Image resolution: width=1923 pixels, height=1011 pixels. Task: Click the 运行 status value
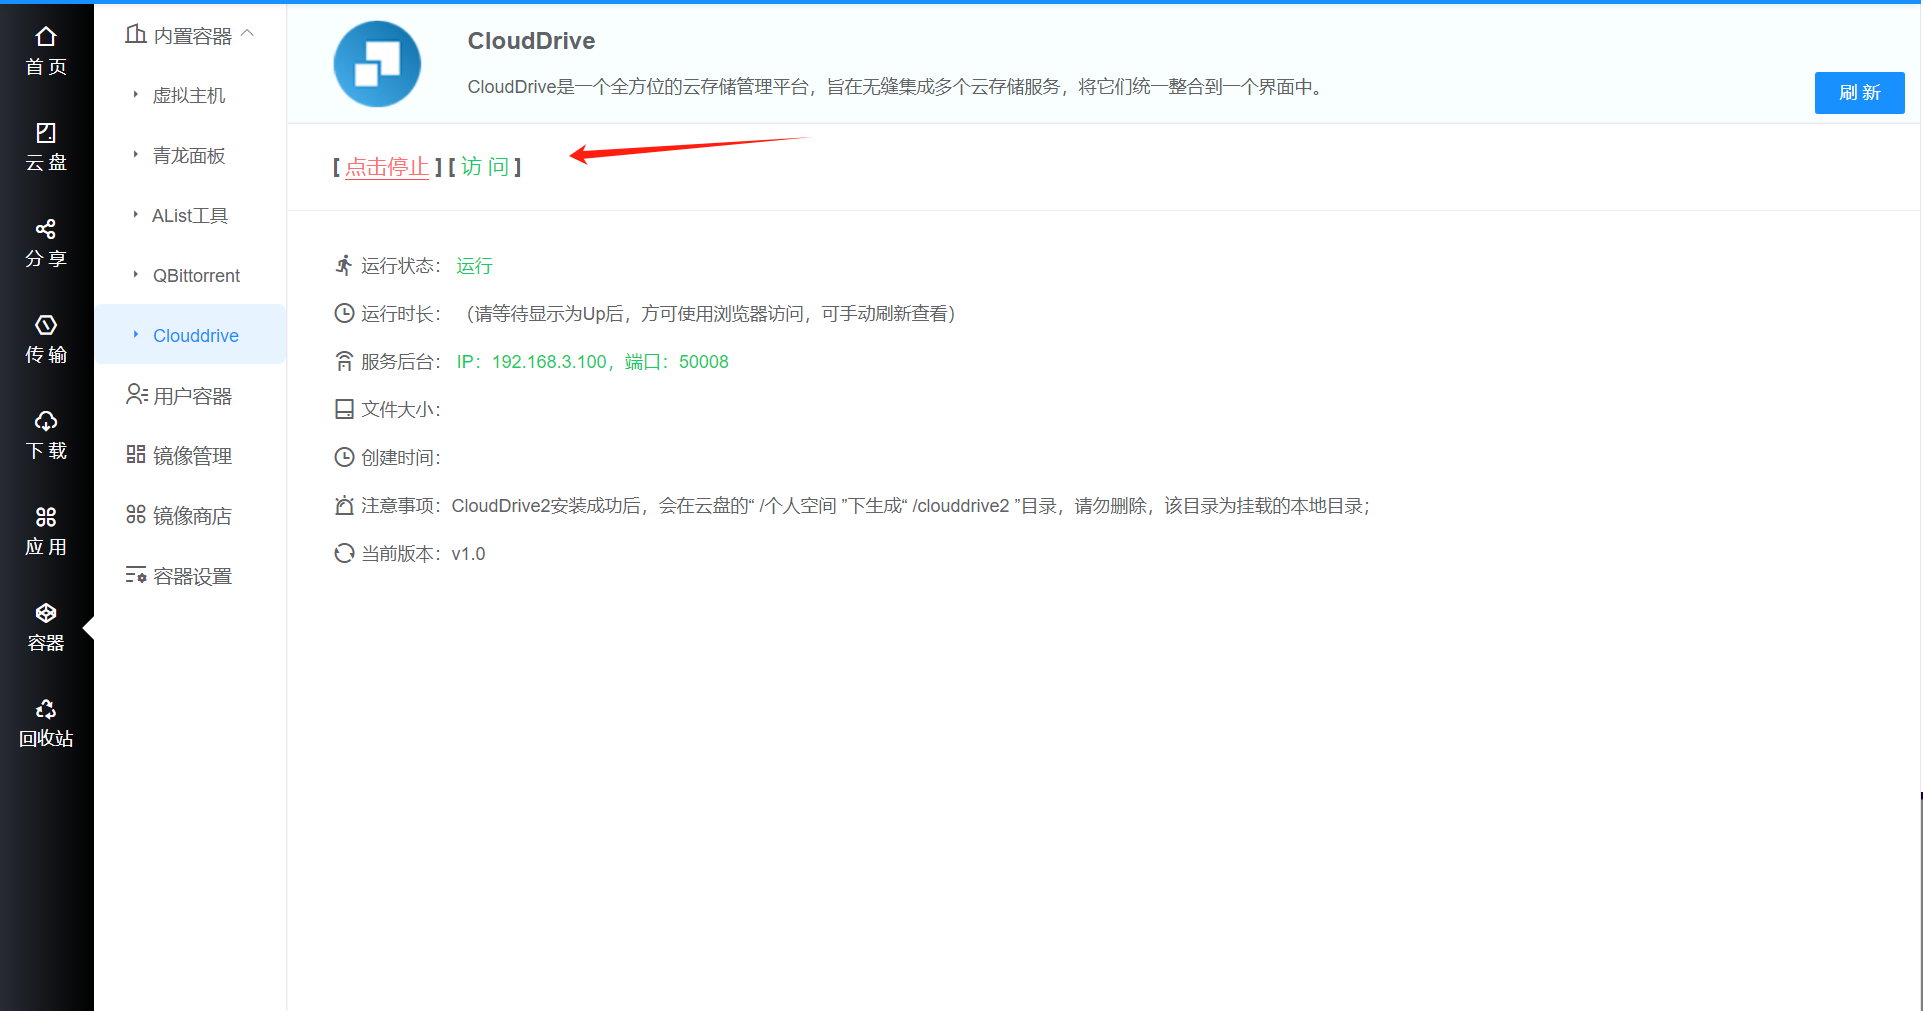pos(474,266)
